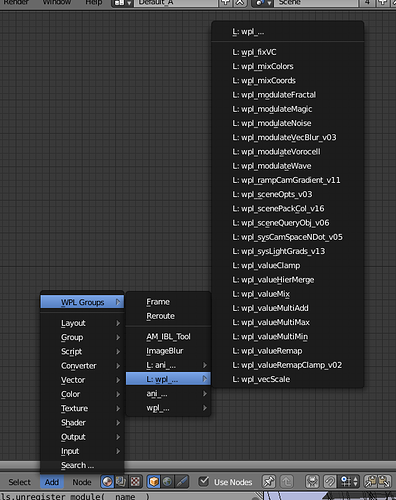Open the Node header menu
The width and height of the screenshot is (396, 500).
pos(82,482)
